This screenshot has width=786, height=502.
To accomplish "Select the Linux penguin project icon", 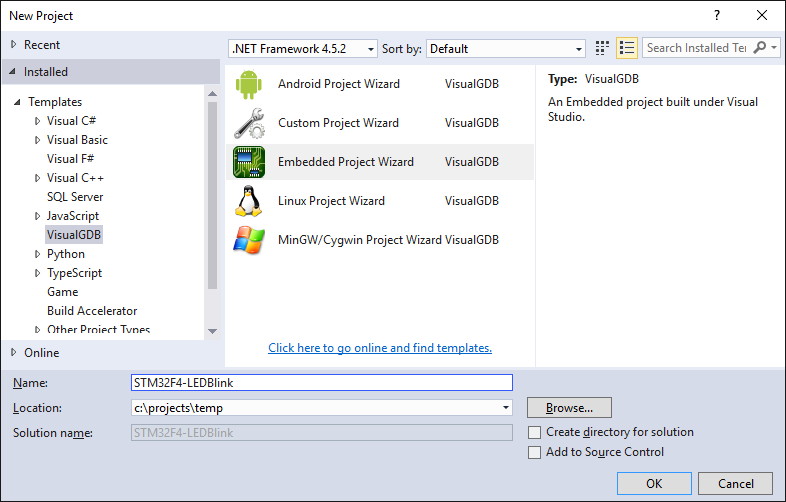I will pos(248,201).
